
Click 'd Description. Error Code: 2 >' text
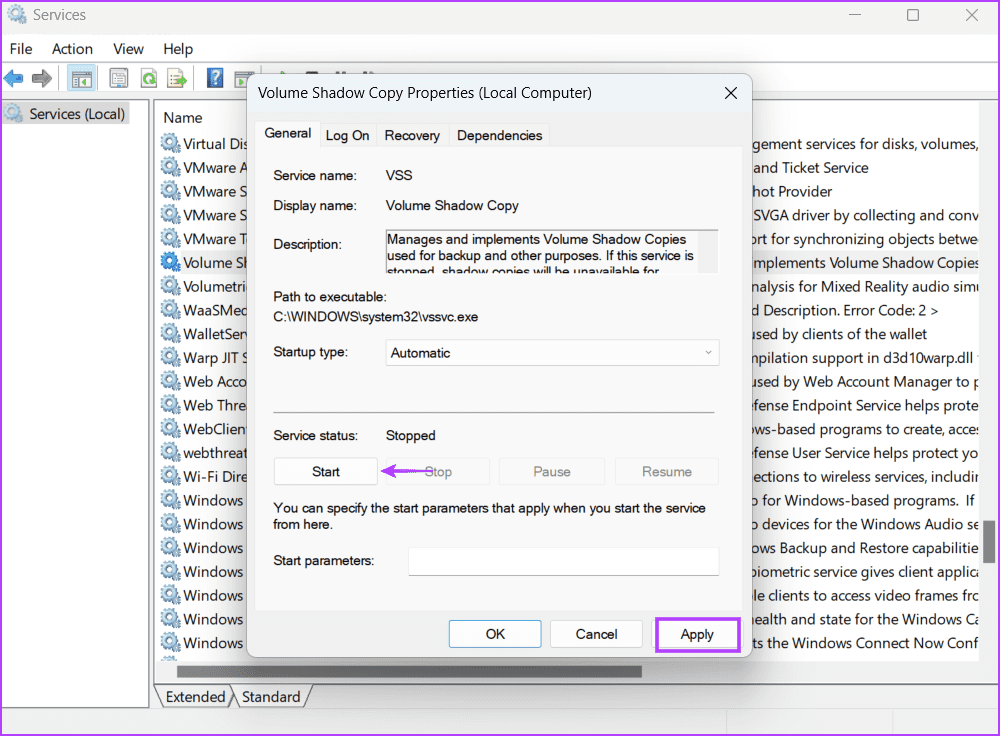click(x=845, y=310)
